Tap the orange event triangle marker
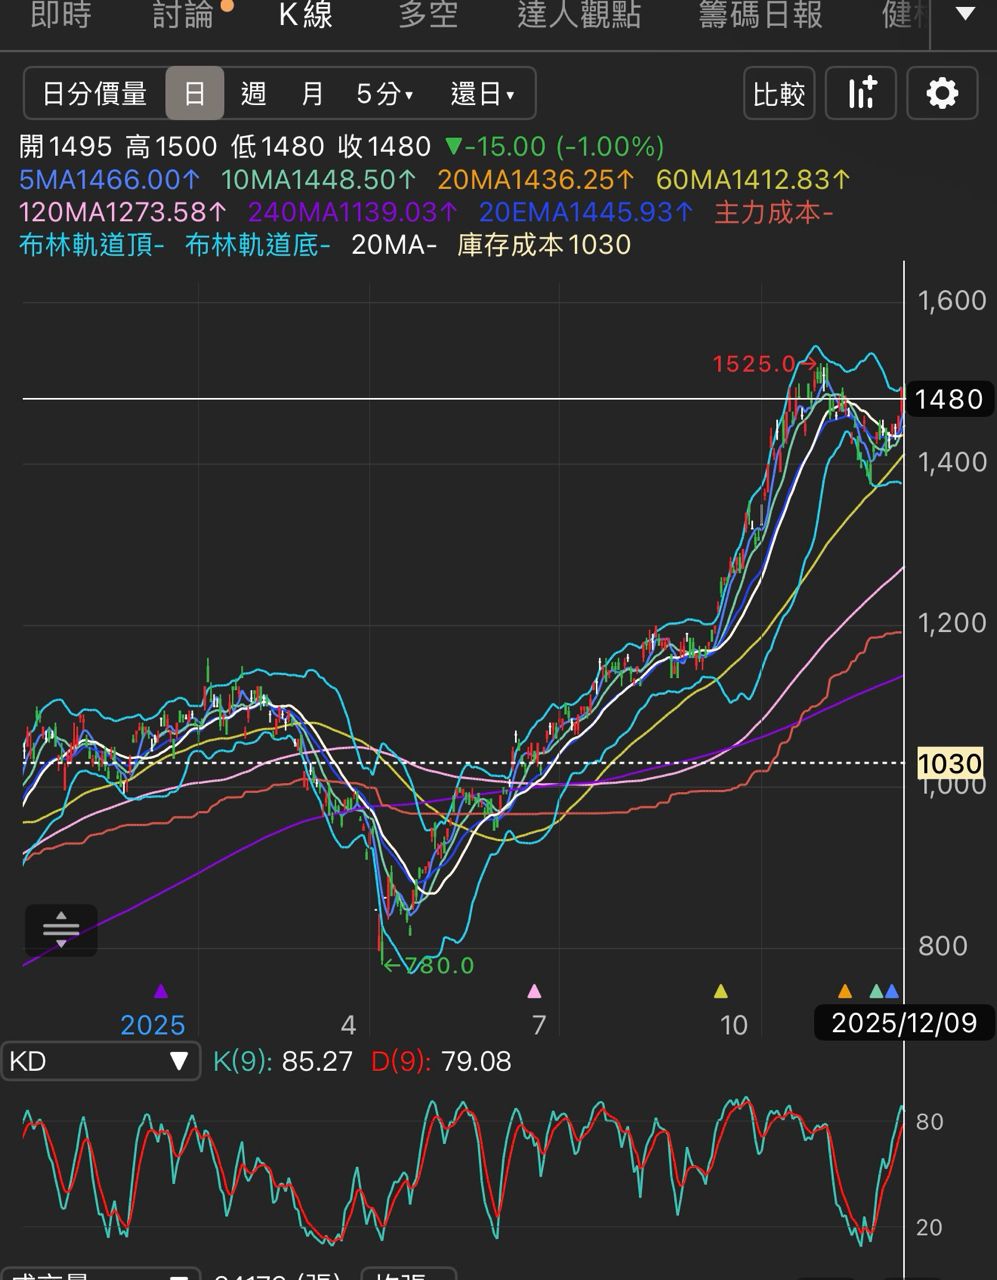 click(845, 992)
